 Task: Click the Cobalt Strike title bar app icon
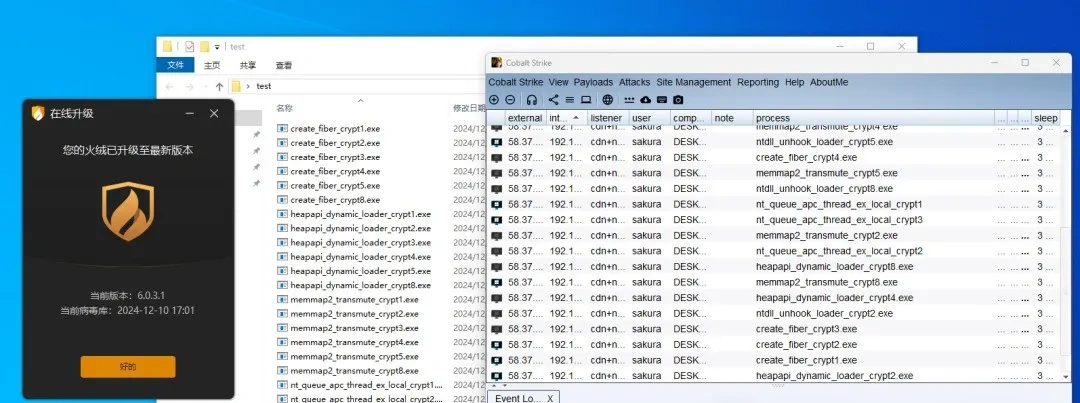click(x=496, y=63)
